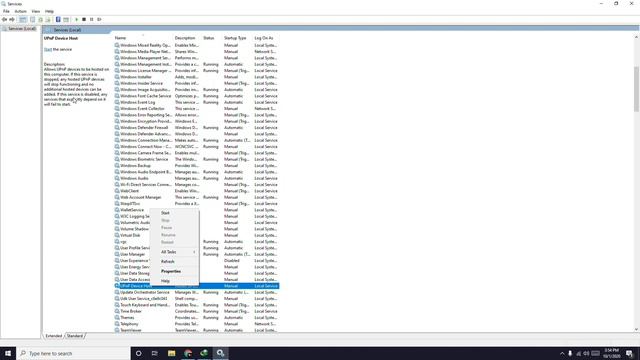Open the View menu
Image resolution: width=640 pixels, height=360 pixels.
point(36,11)
